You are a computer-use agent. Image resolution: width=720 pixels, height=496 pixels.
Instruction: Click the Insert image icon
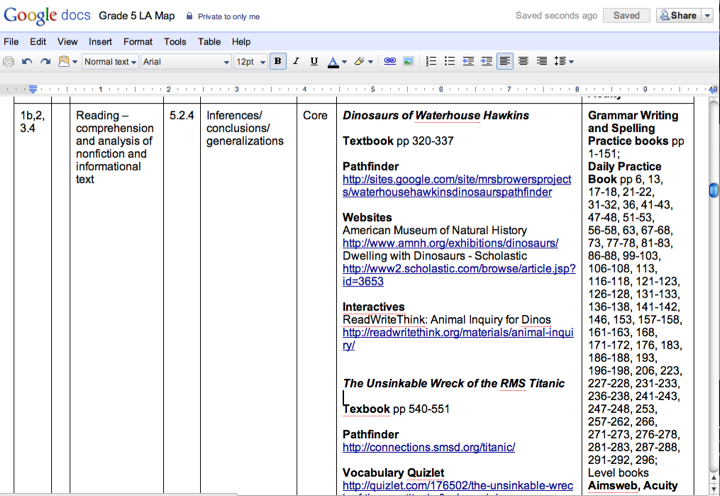point(408,61)
